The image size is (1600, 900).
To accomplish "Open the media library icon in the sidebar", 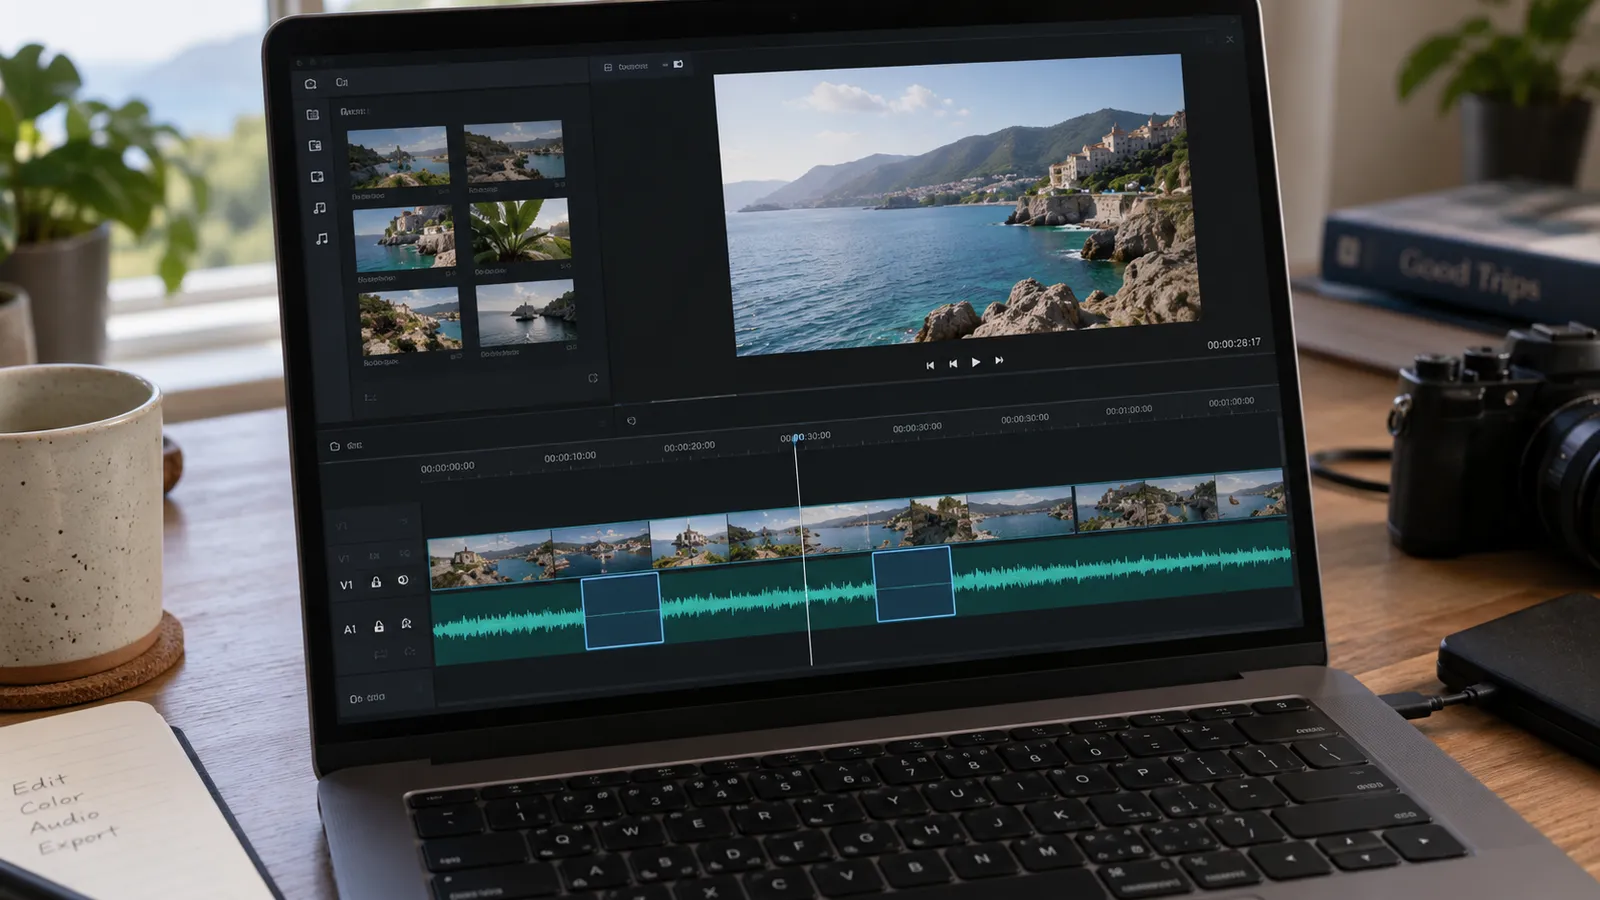I will [x=313, y=115].
